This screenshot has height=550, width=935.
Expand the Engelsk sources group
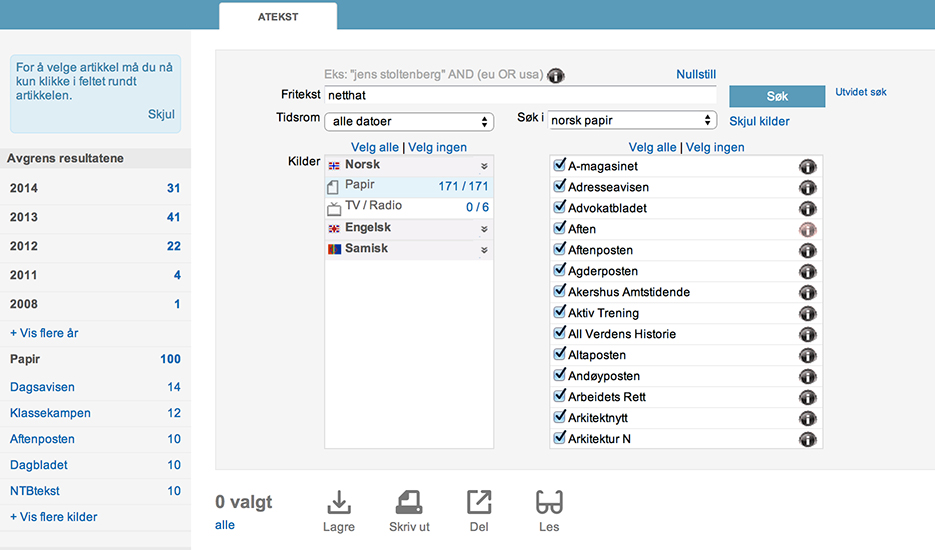click(484, 228)
